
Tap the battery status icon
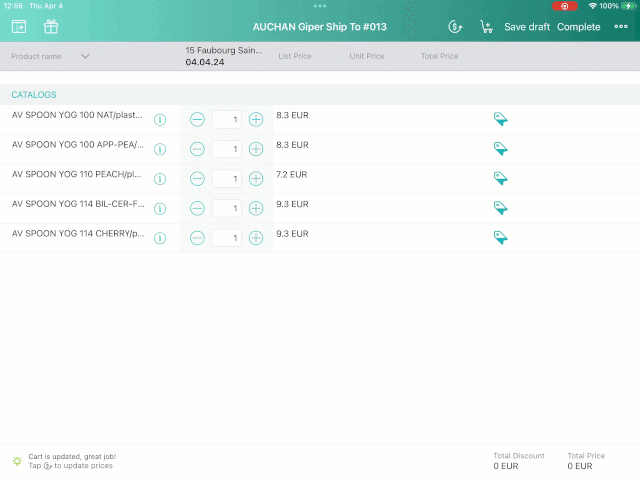pyautogui.click(x=628, y=6)
